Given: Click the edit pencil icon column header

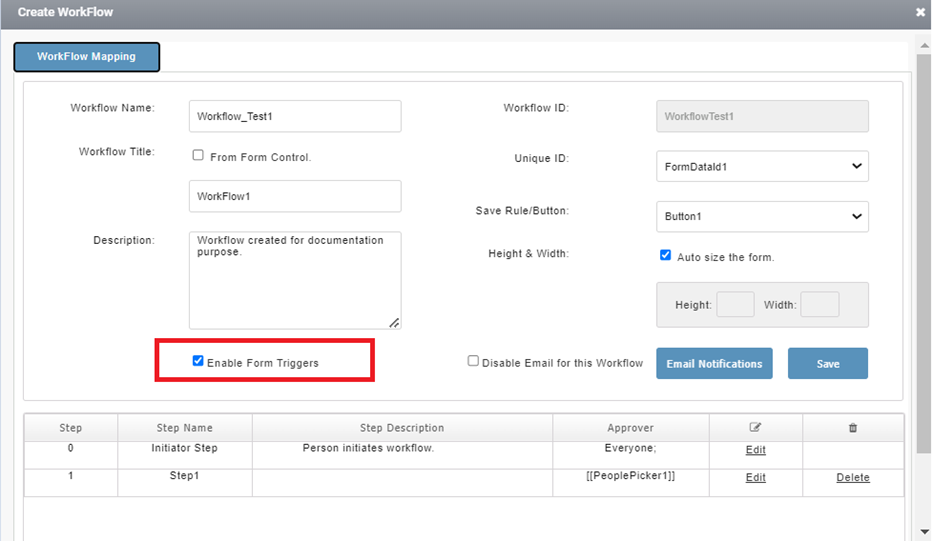Looking at the screenshot, I should [755, 427].
